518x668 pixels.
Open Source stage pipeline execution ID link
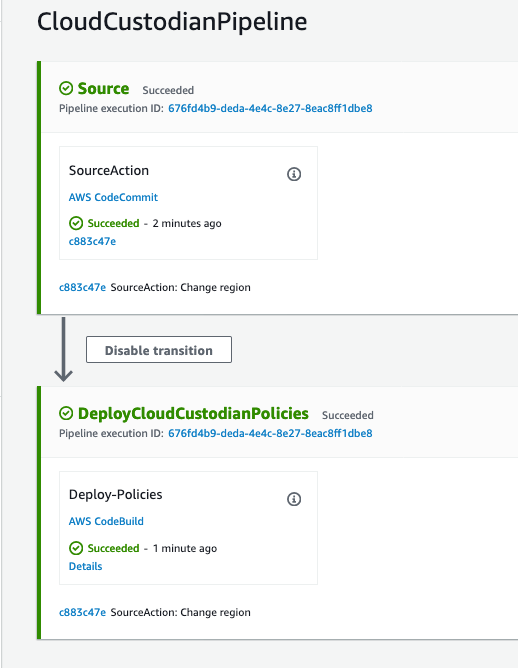pyautogui.click(x=270, y=108)
